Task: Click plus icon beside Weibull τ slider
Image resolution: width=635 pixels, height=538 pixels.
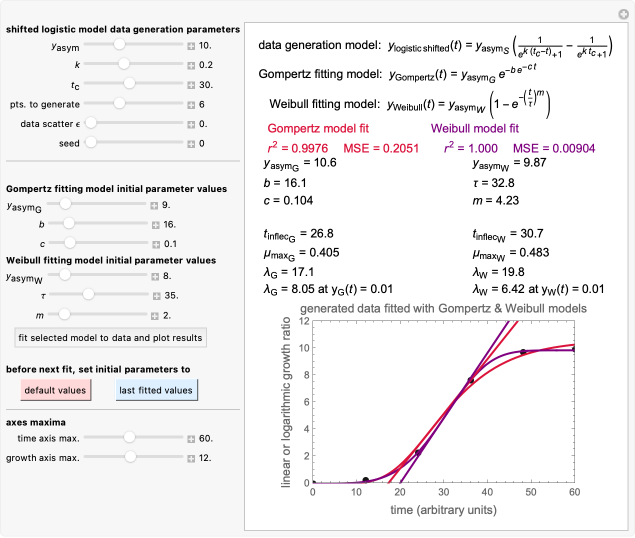Action: click(x=155, y=295)
